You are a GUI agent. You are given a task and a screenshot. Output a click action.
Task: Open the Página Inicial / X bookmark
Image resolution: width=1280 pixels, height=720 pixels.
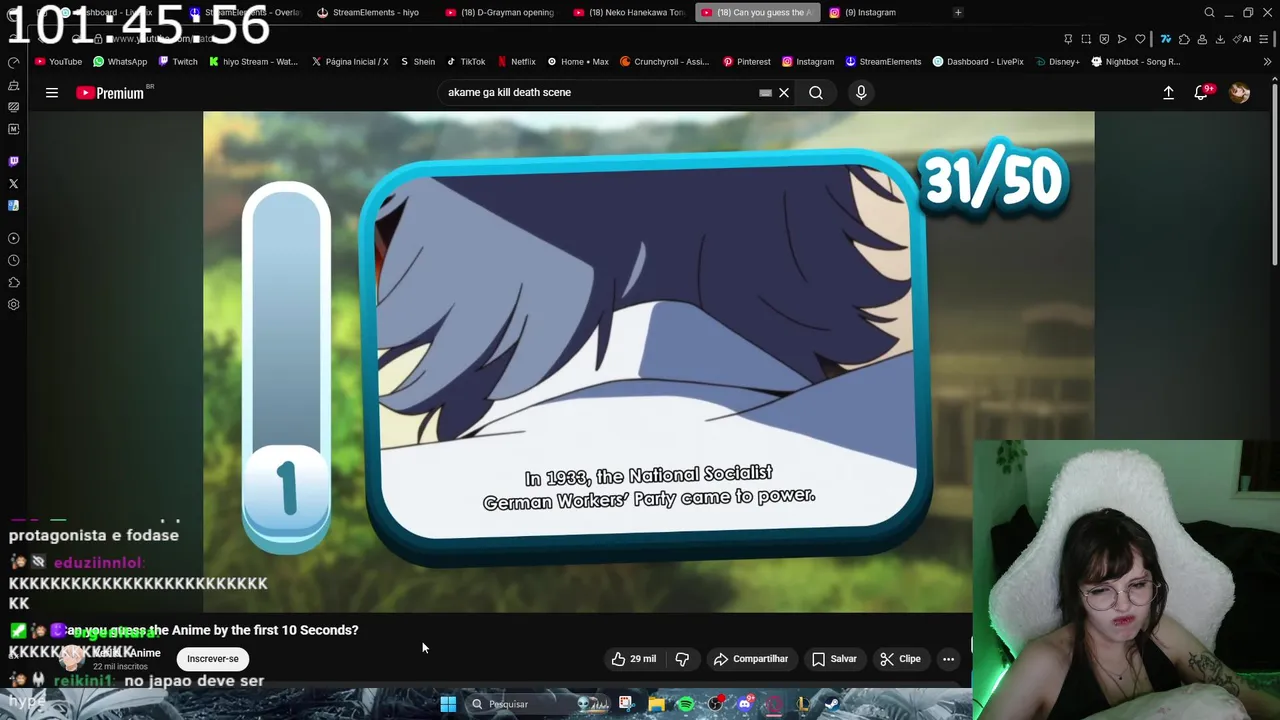point(350,62)
